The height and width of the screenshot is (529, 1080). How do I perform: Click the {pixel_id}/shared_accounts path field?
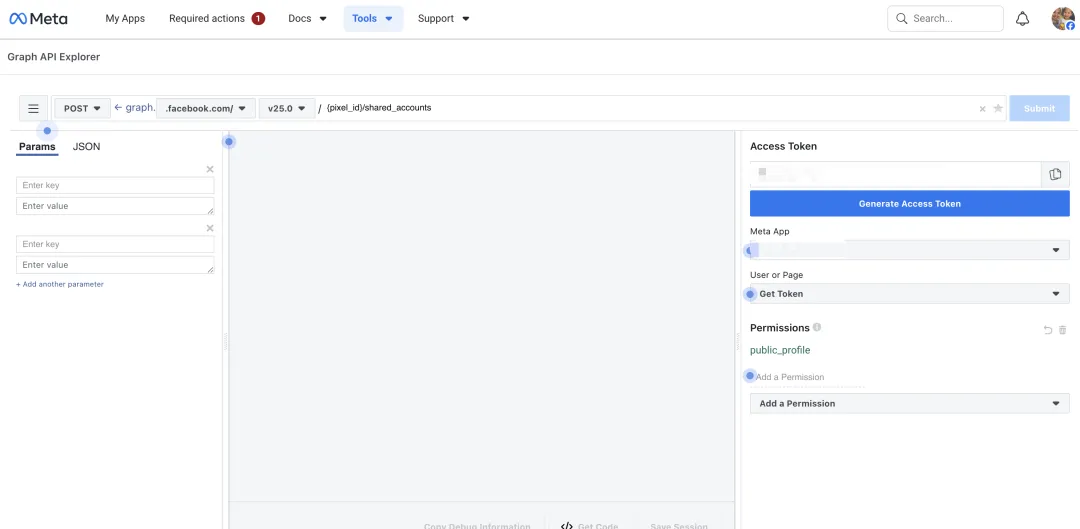[x=647, y=108]
